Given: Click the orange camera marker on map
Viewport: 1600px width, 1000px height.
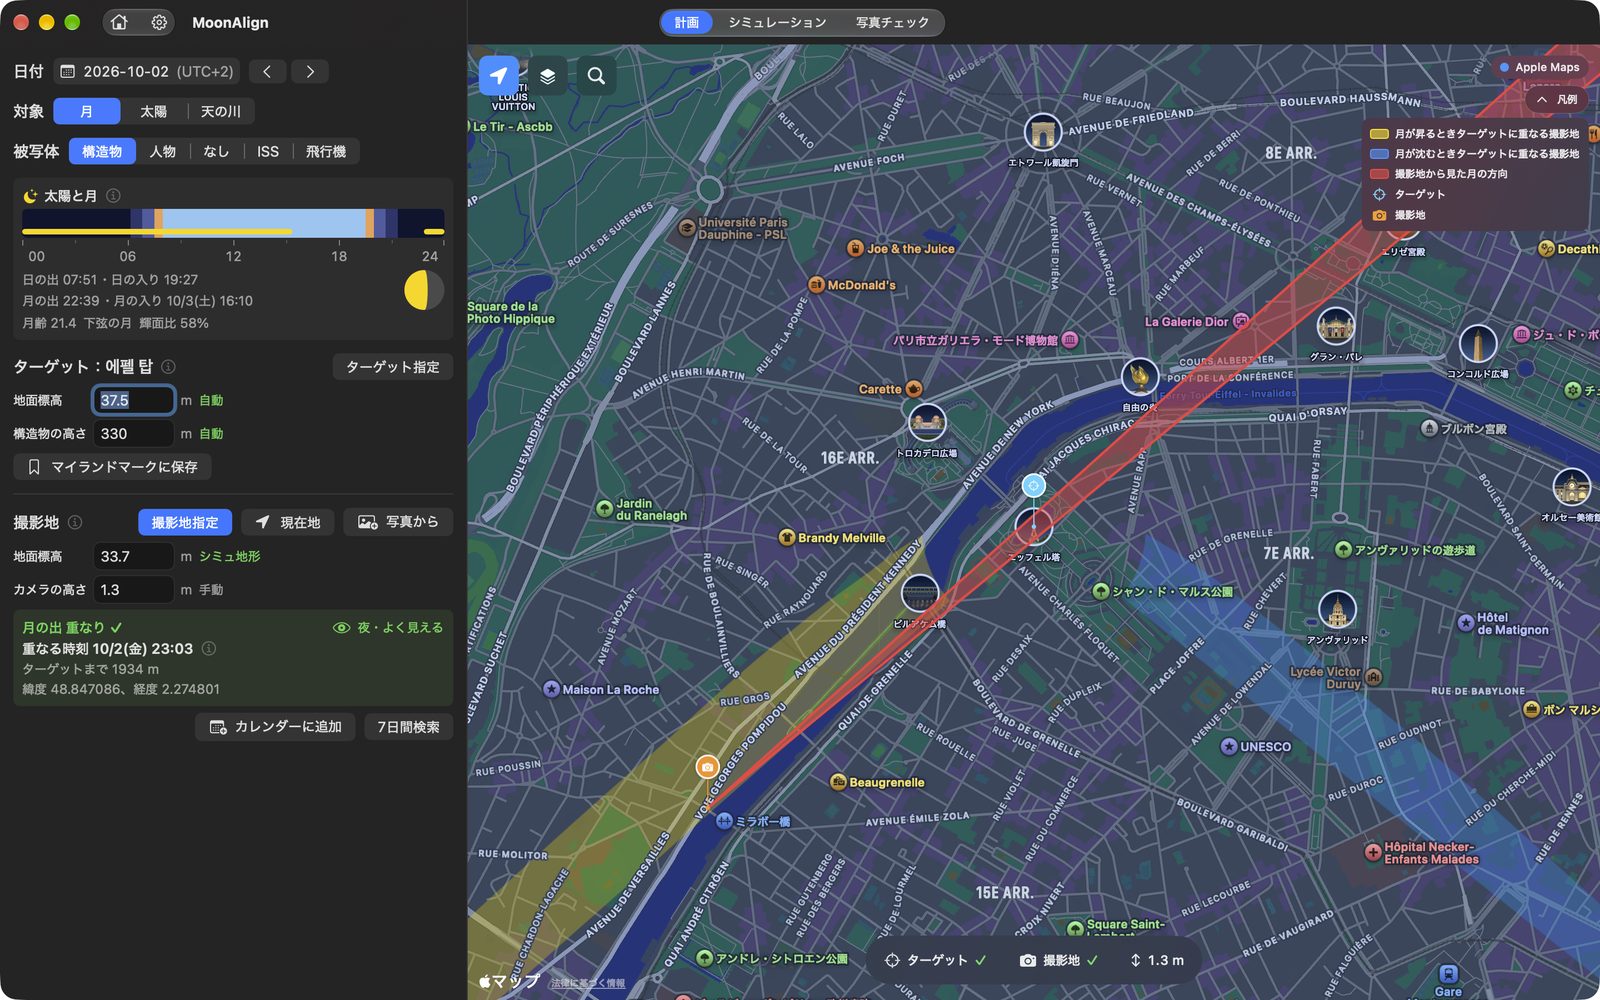Looking at the screenshot, I should 707,767.
